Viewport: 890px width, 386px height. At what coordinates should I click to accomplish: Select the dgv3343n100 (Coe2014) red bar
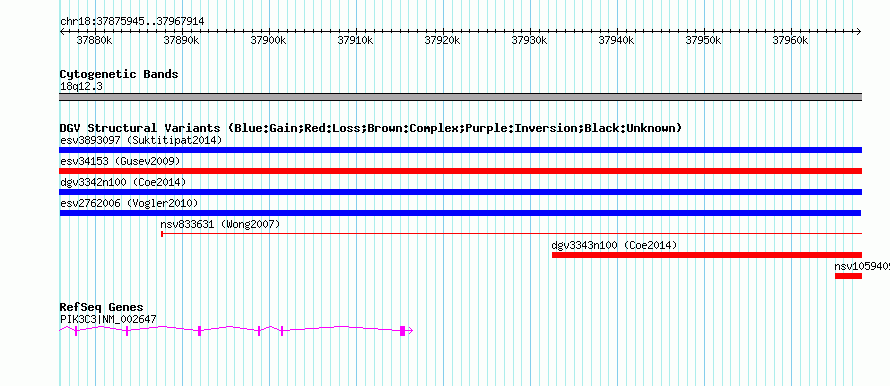pyautogui.click(x=707, y=255)
